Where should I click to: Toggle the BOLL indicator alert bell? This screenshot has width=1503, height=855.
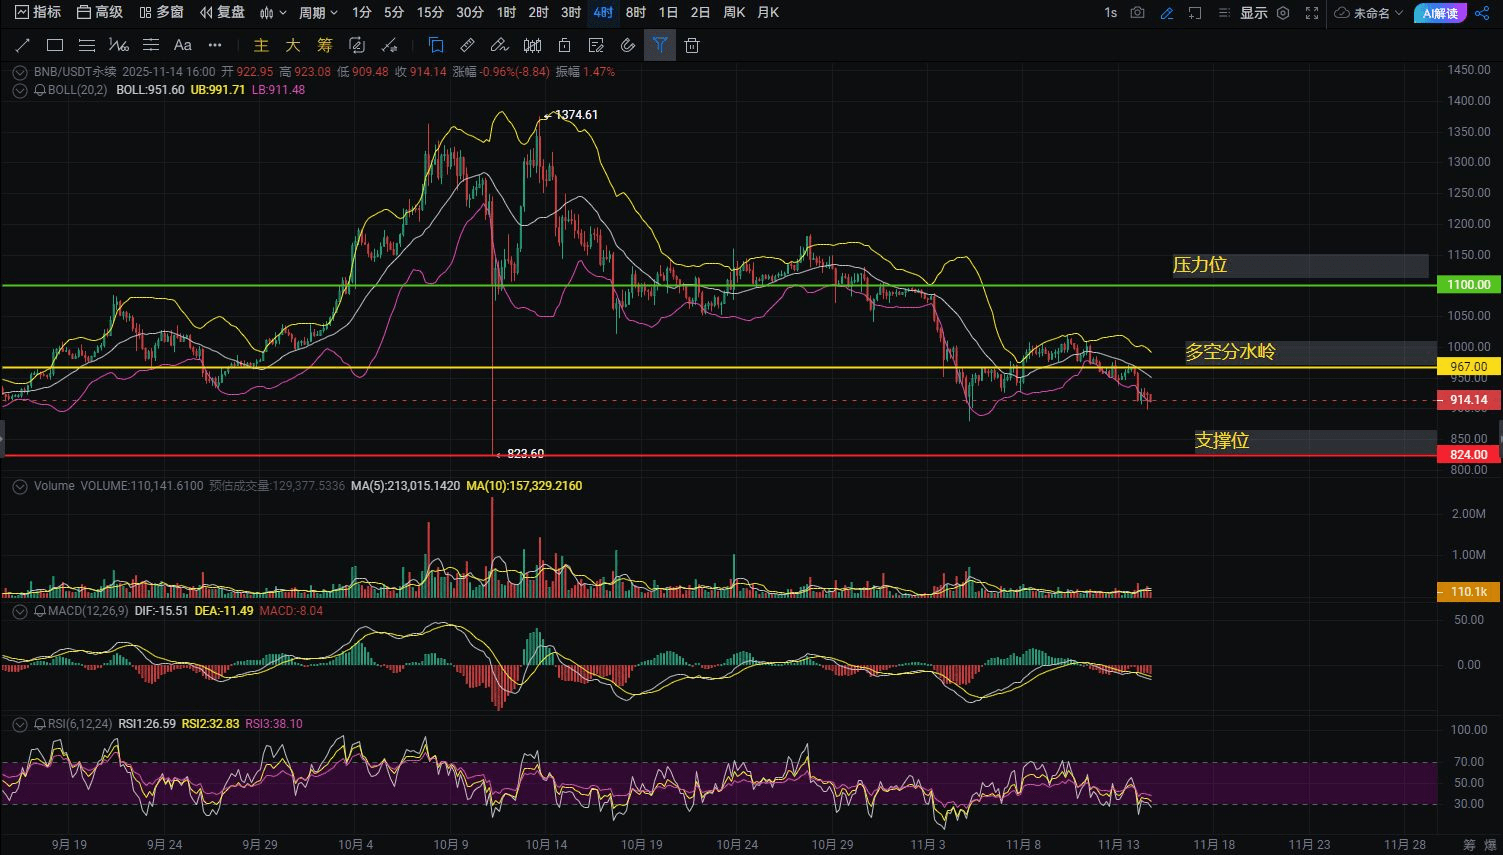[x=40, y=90]
